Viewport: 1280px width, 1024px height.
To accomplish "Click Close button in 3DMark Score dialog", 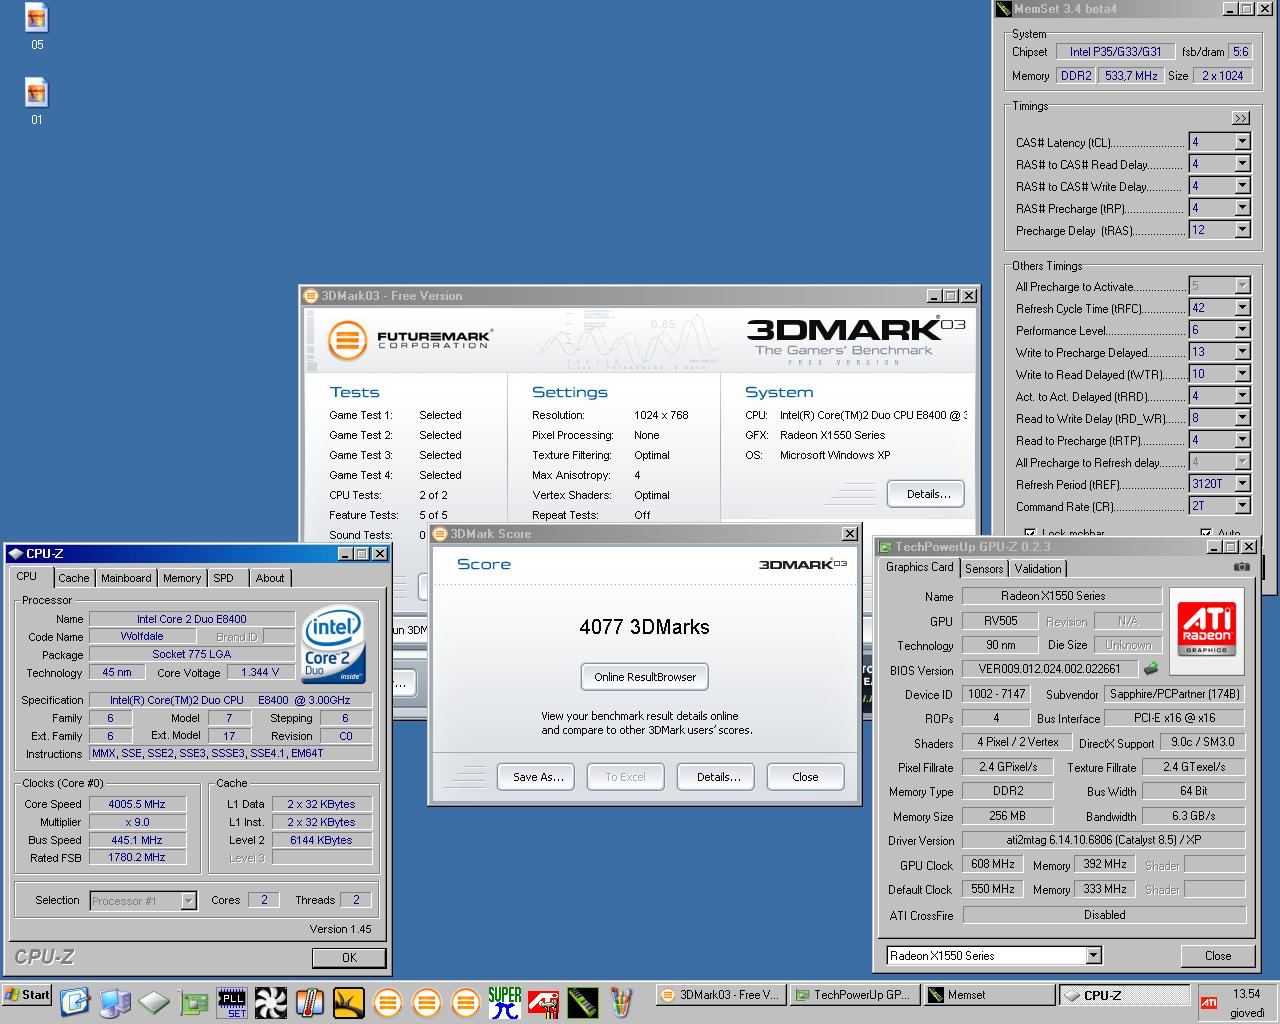I will [805, 777].
